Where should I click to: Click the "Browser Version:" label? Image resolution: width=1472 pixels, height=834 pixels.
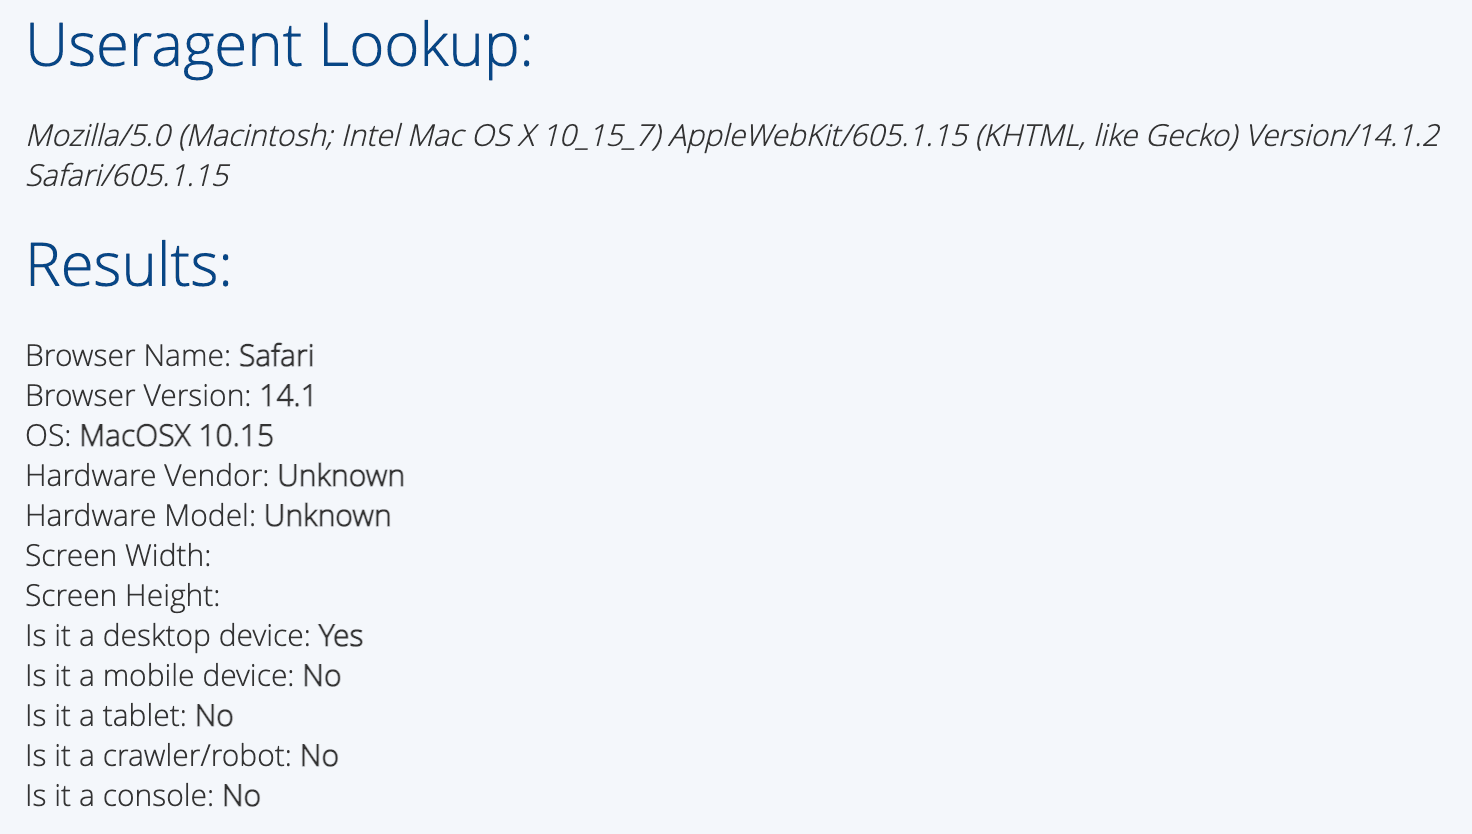tap(138, 396)
